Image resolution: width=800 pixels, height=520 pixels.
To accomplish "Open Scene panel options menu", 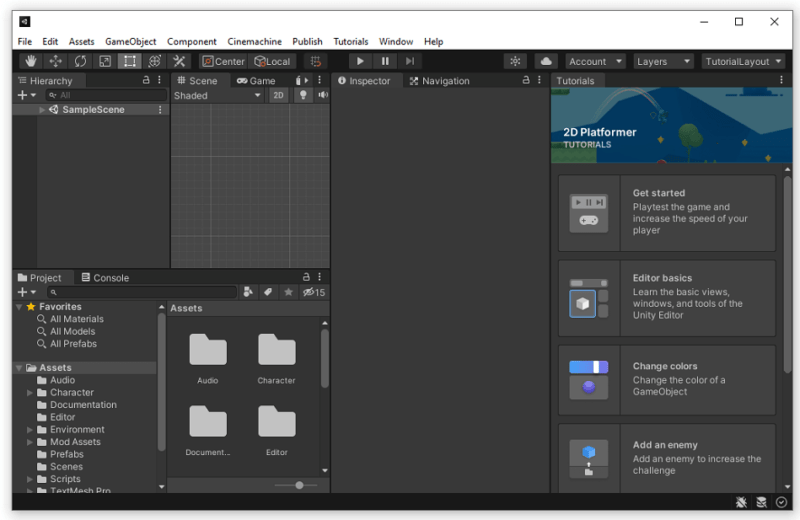I will coord(319,80).
